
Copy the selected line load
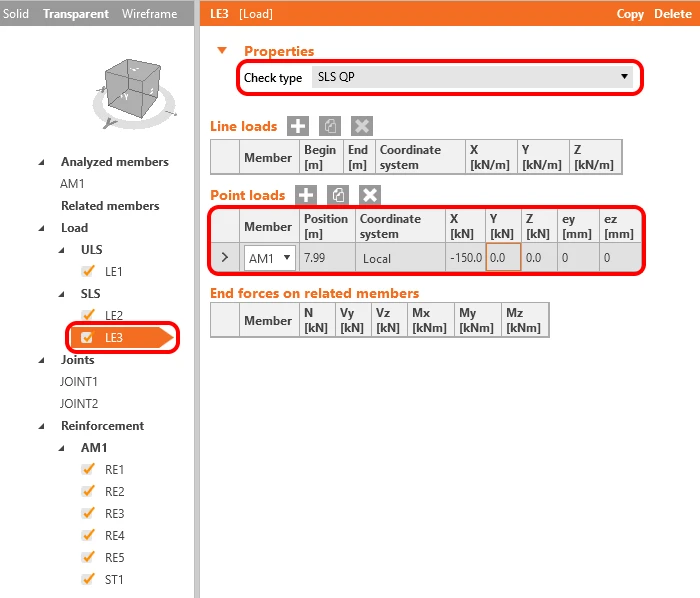tap(330, 126)
